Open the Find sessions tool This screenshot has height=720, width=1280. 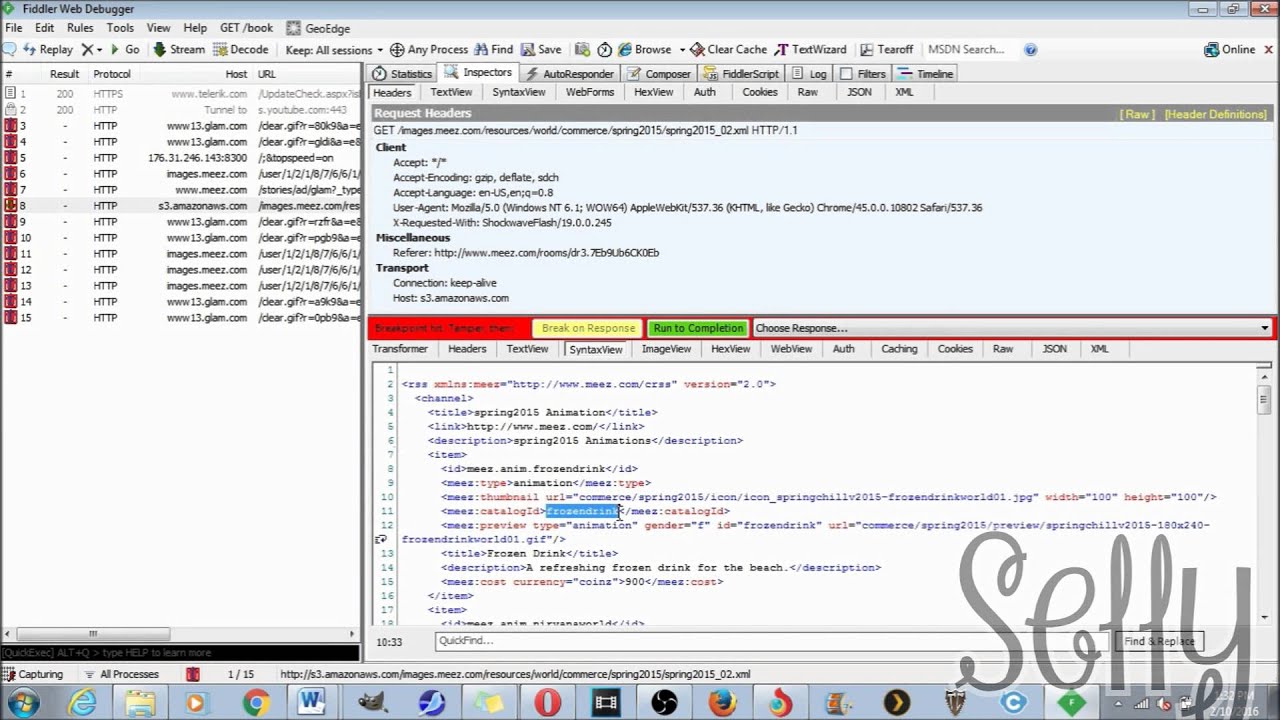coord(493,49)
